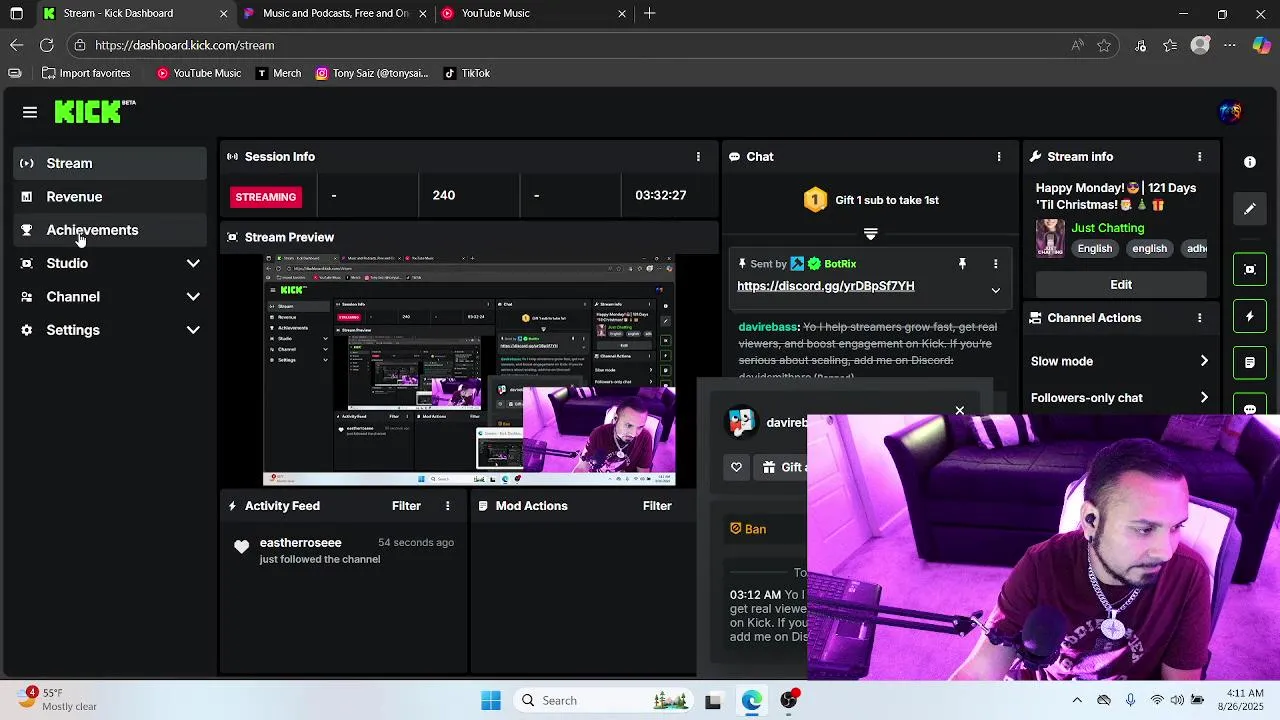Expand the Channel sidebar section
Screen dimensions: 1280x720
pyautogui.click(x=110, y=297)
